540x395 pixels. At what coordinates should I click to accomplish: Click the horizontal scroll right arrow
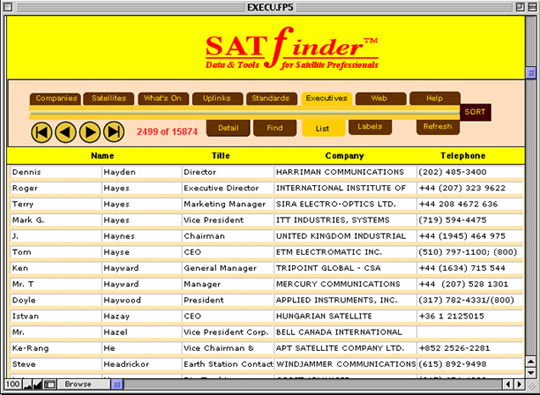point(520,384)
